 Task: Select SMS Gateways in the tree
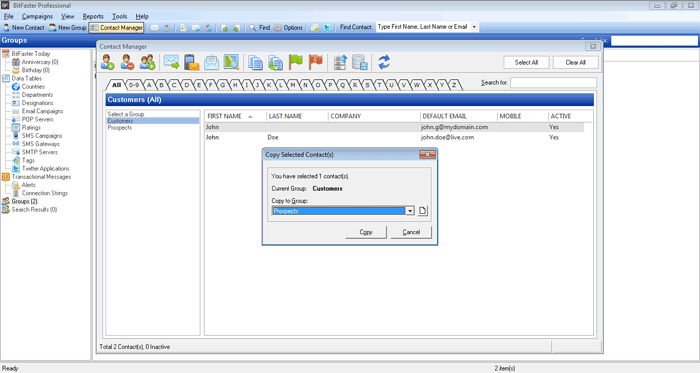click(41, 144)
